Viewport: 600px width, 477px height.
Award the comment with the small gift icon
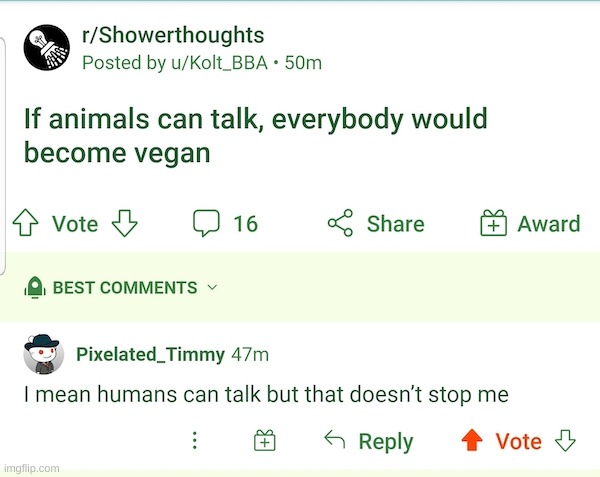coord(264,441)
